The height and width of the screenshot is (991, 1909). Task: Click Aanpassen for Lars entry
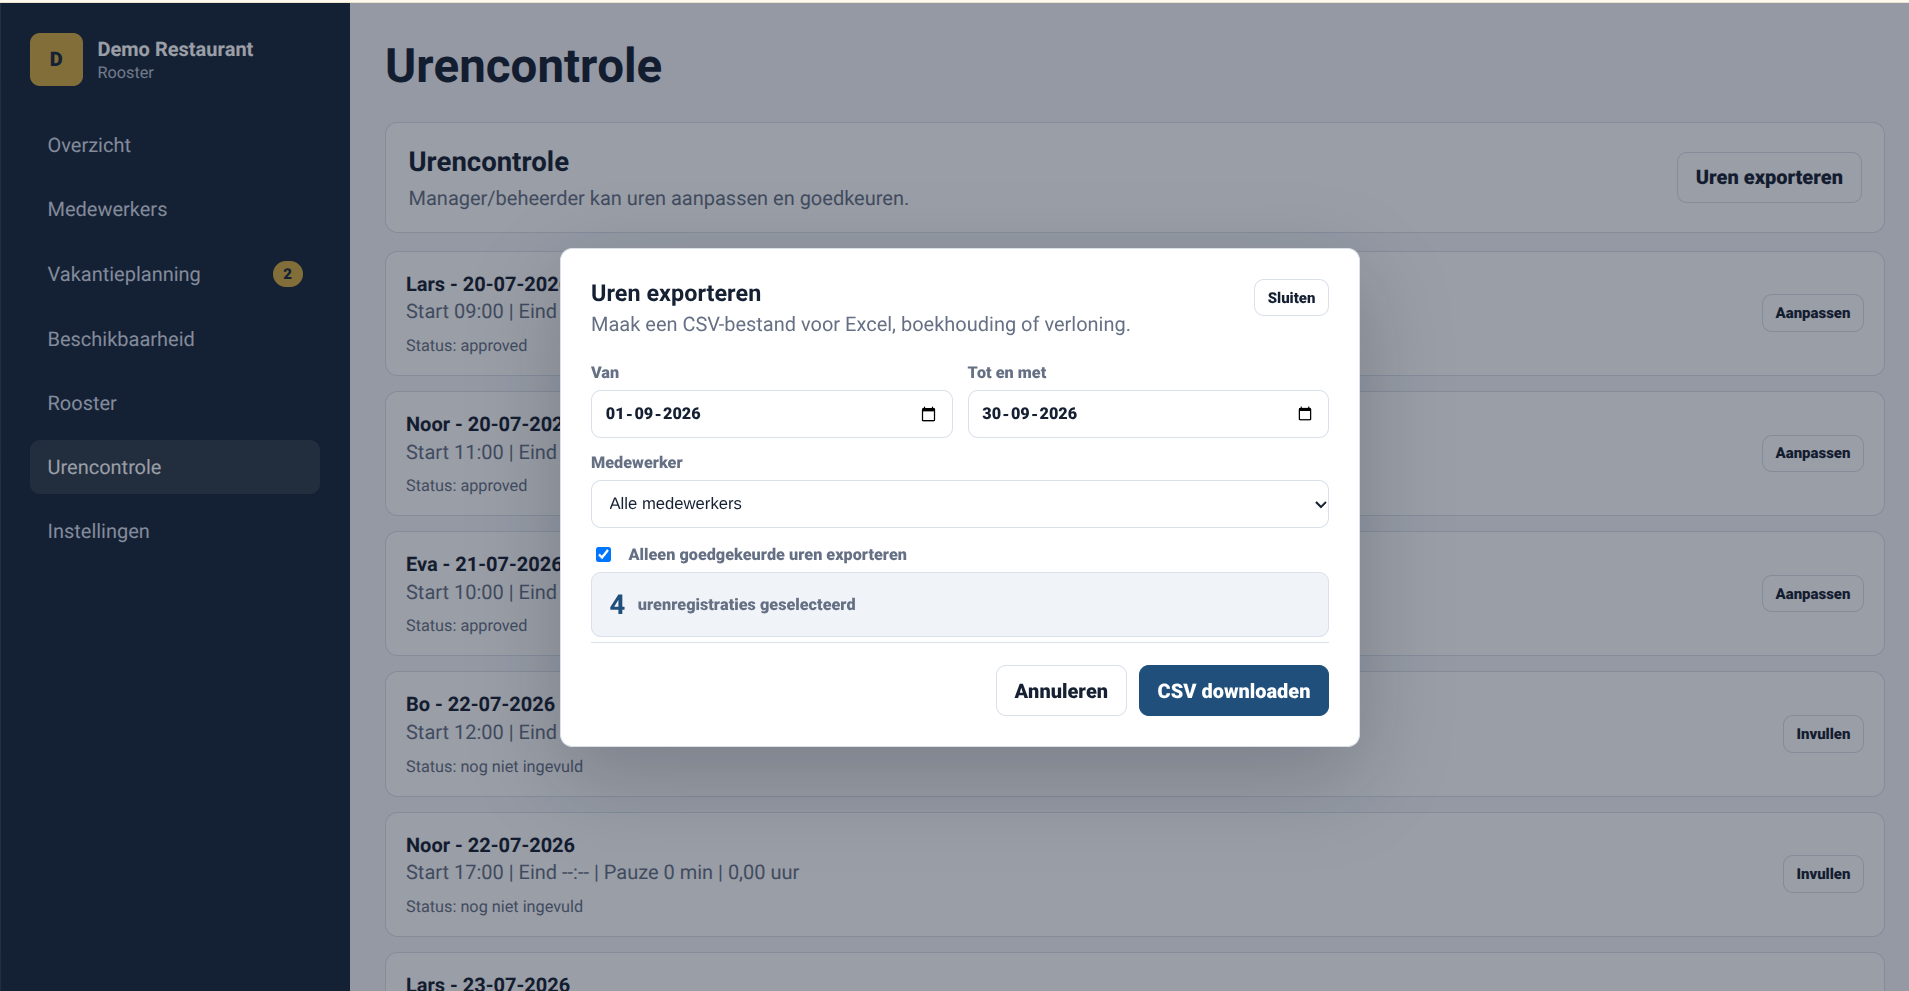tap(1812, 313)
